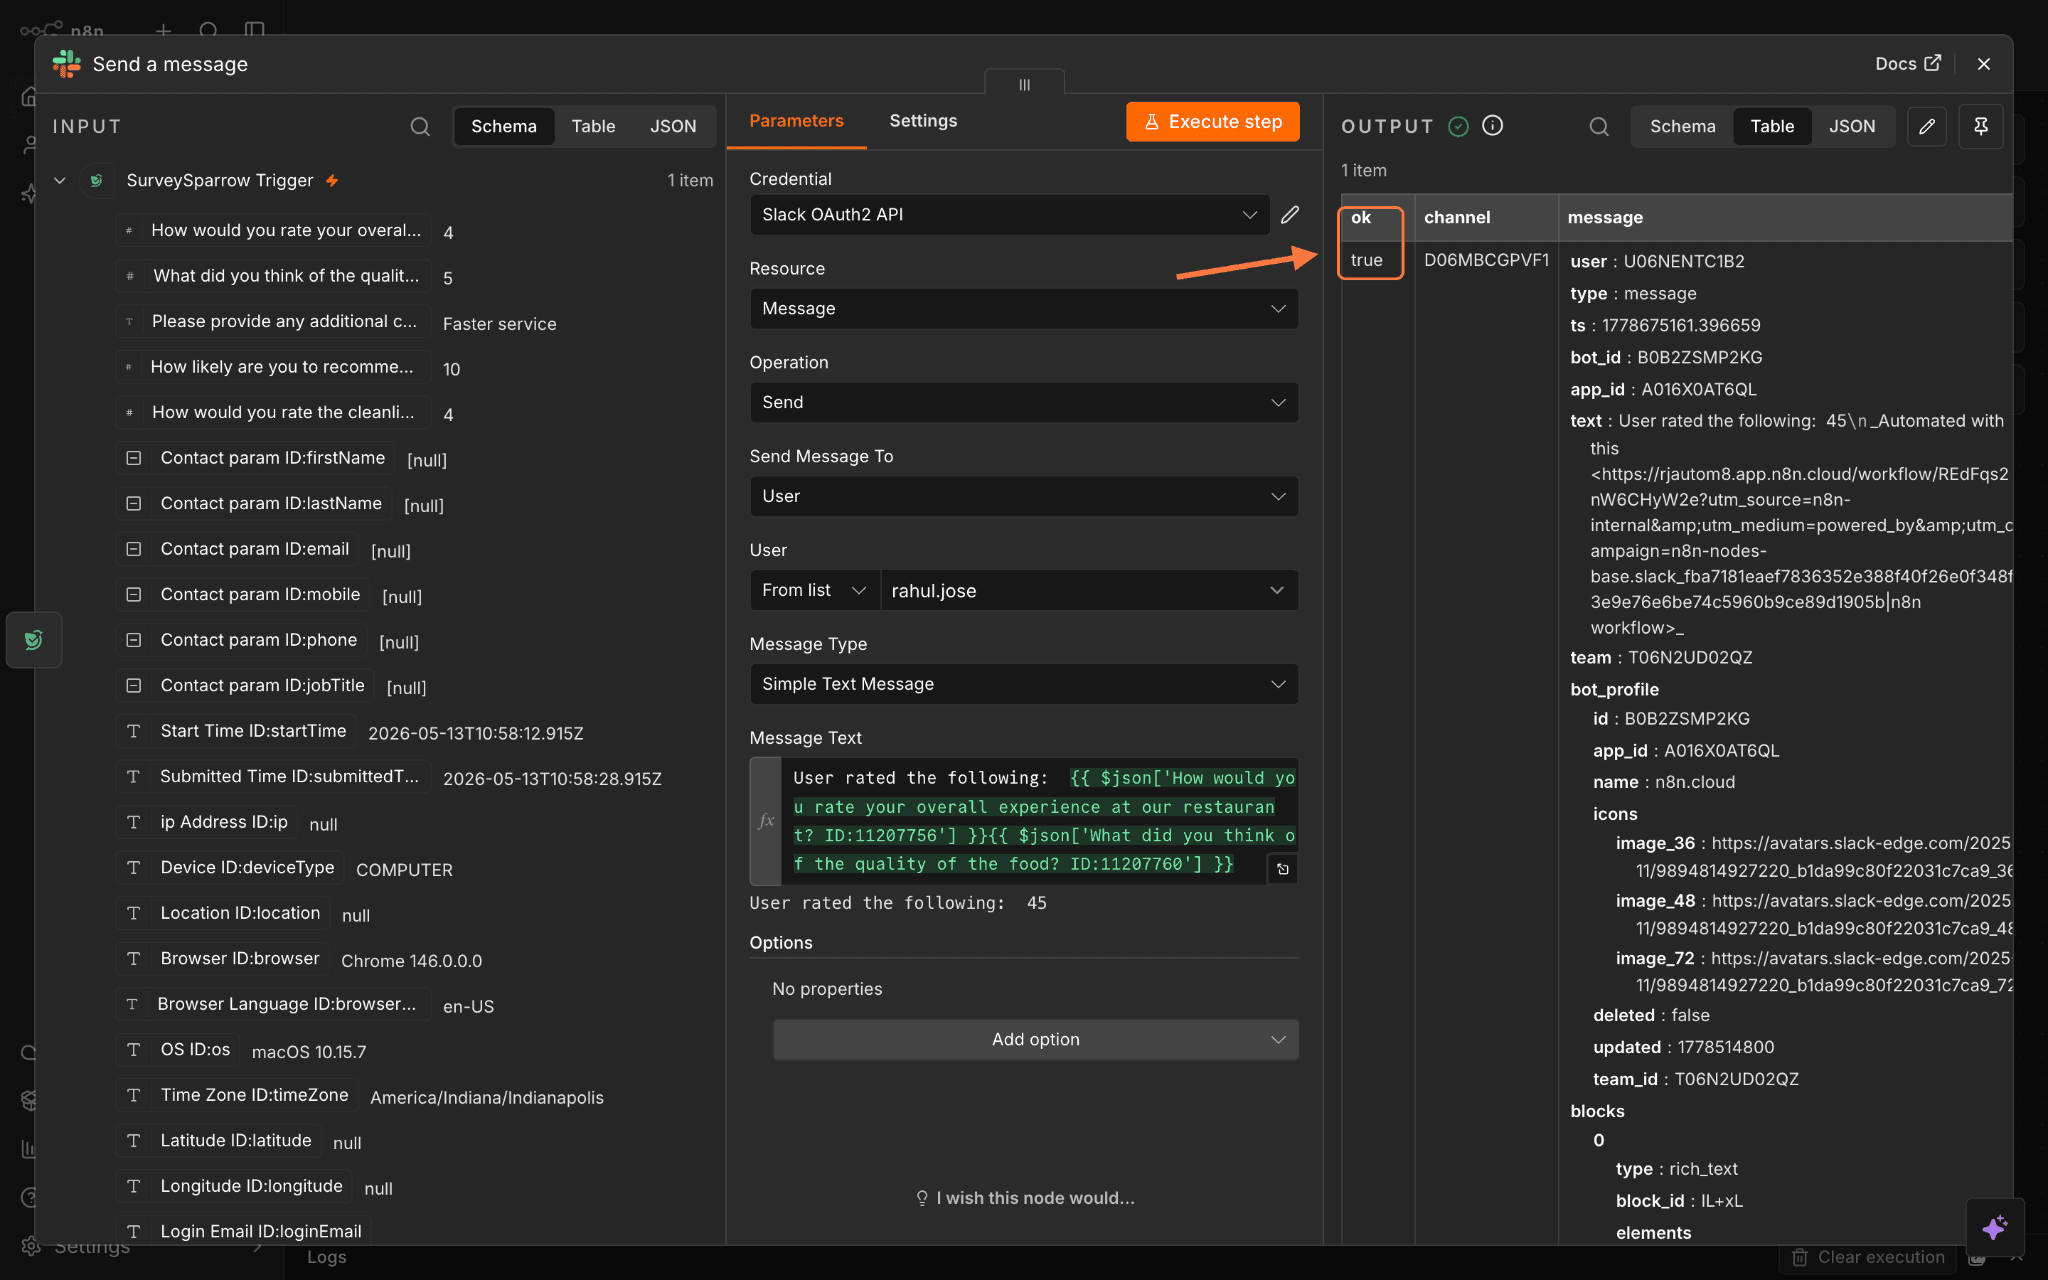Click the object icon for Contact param ID:firstName
2048x1280 pixels.
tap(133, 458)
